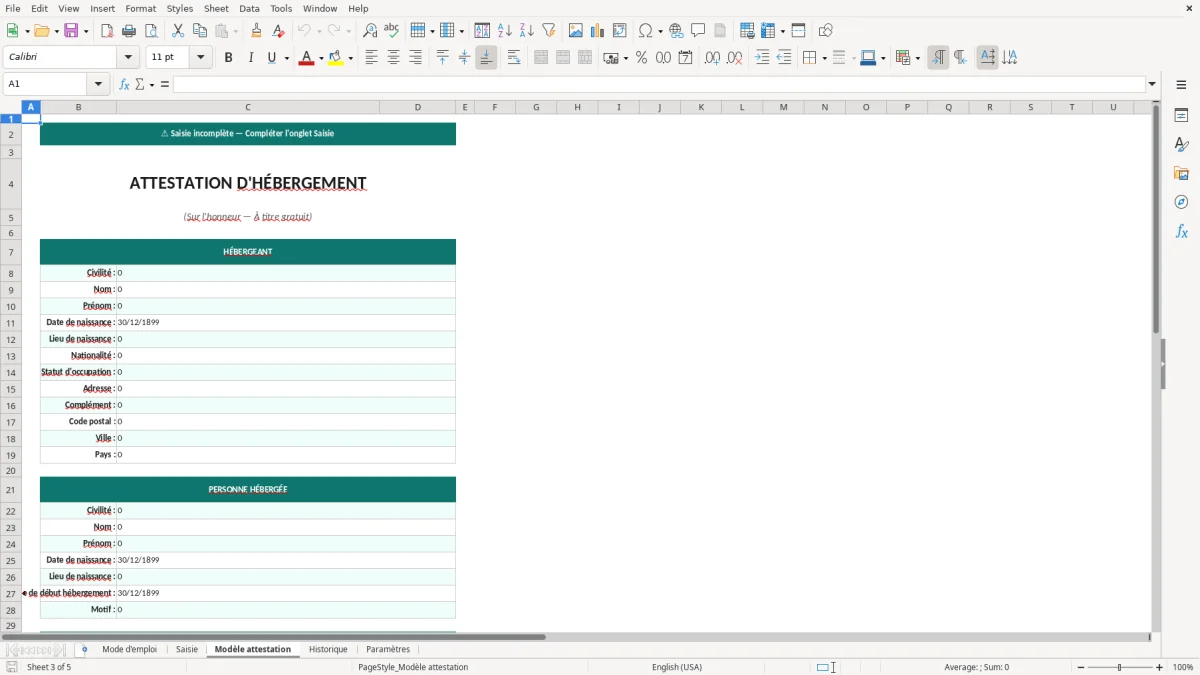The width and height of the screenshot is (1200, 675).
Task: Align cell content to bottom
Action: coord(486,58)
